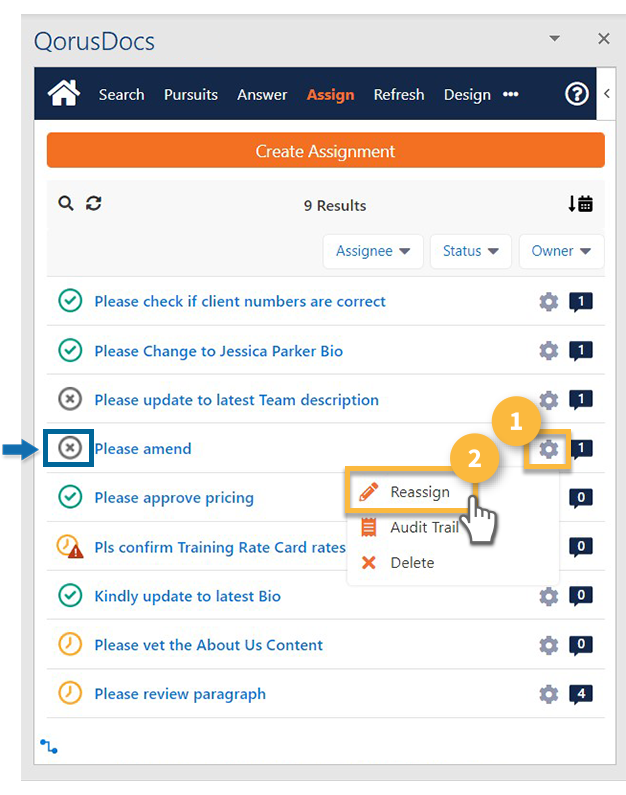Click the Create Assignment button

[325, 151]
